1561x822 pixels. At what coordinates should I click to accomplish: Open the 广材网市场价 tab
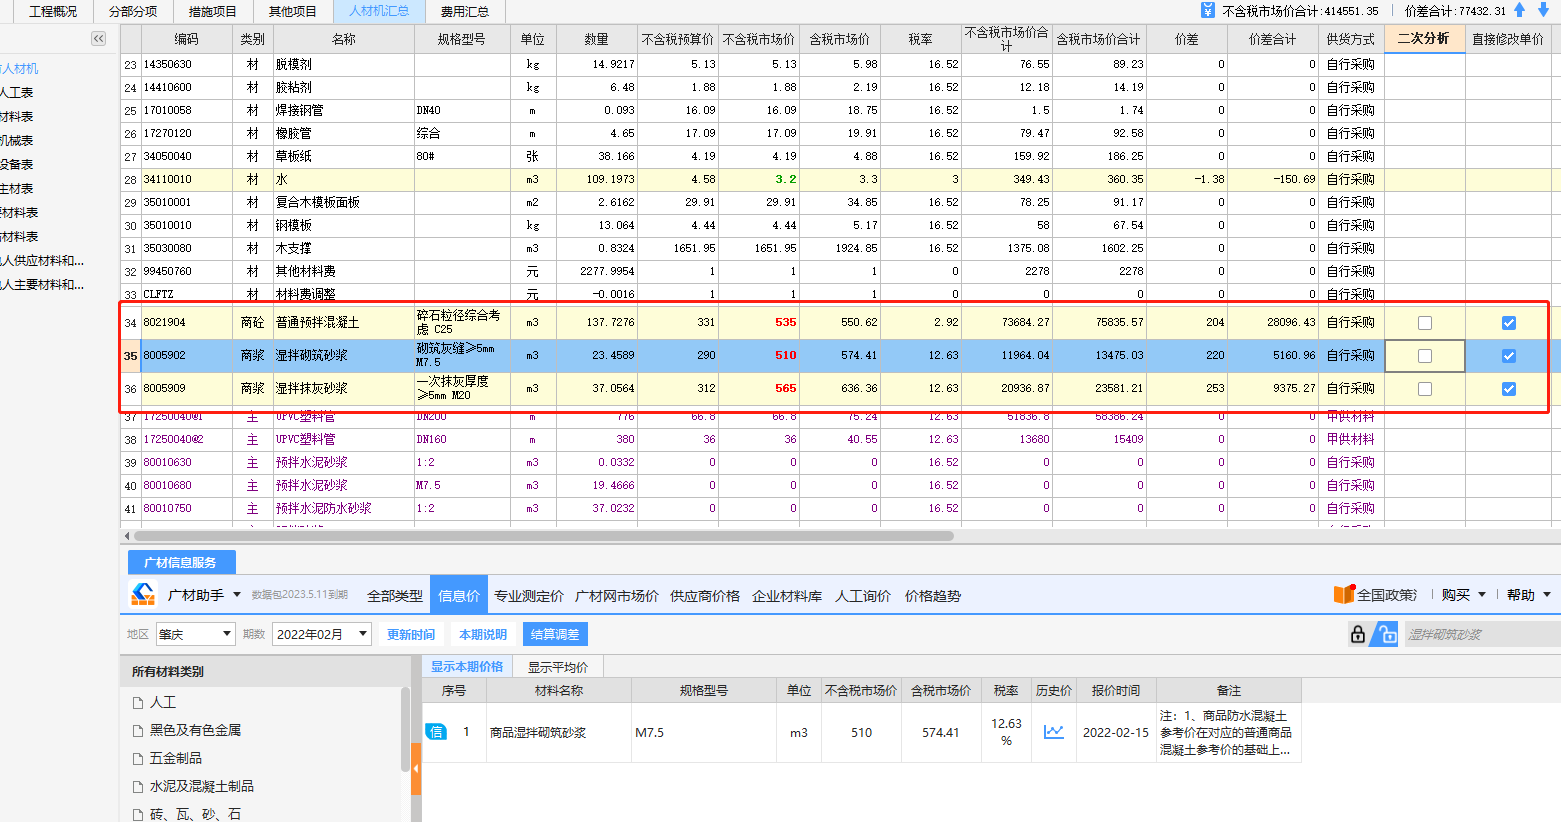tap(617, 596)
